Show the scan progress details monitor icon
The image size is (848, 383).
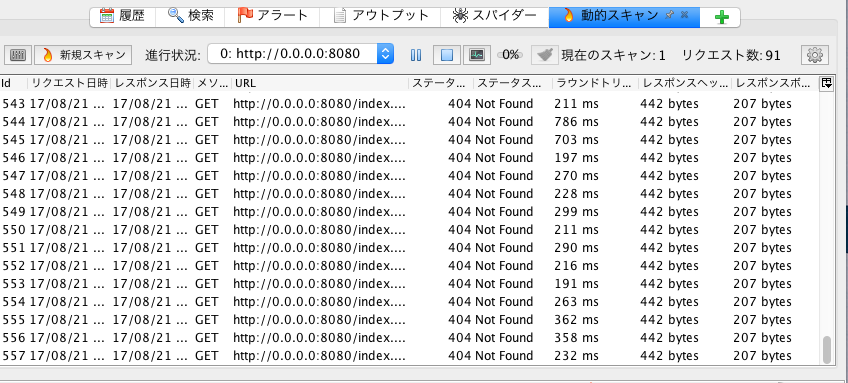(x=477, y=55)
